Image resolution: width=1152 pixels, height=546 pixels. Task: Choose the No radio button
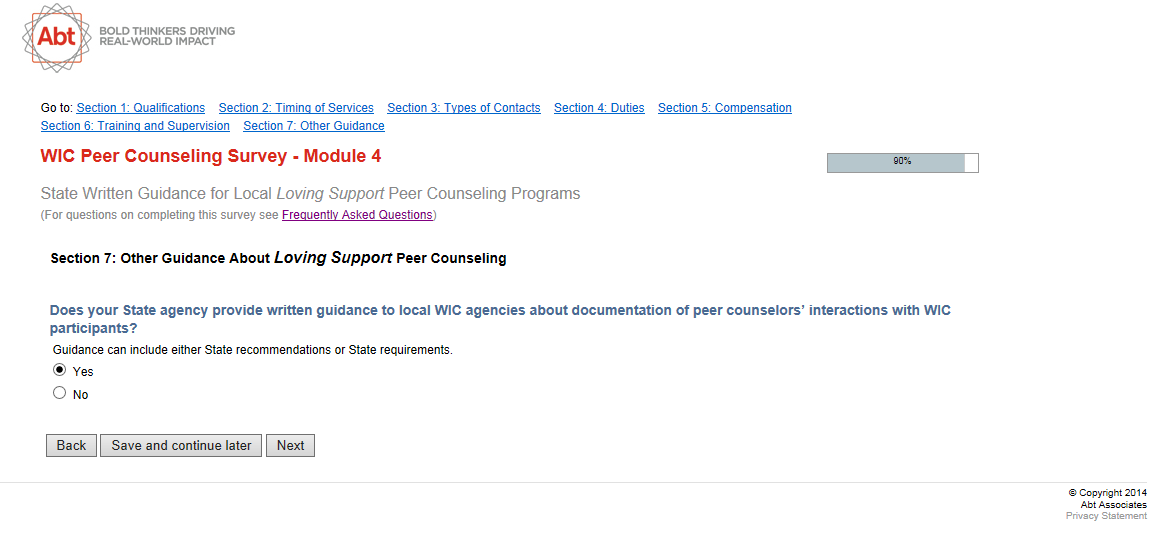(x=60, y=393)
